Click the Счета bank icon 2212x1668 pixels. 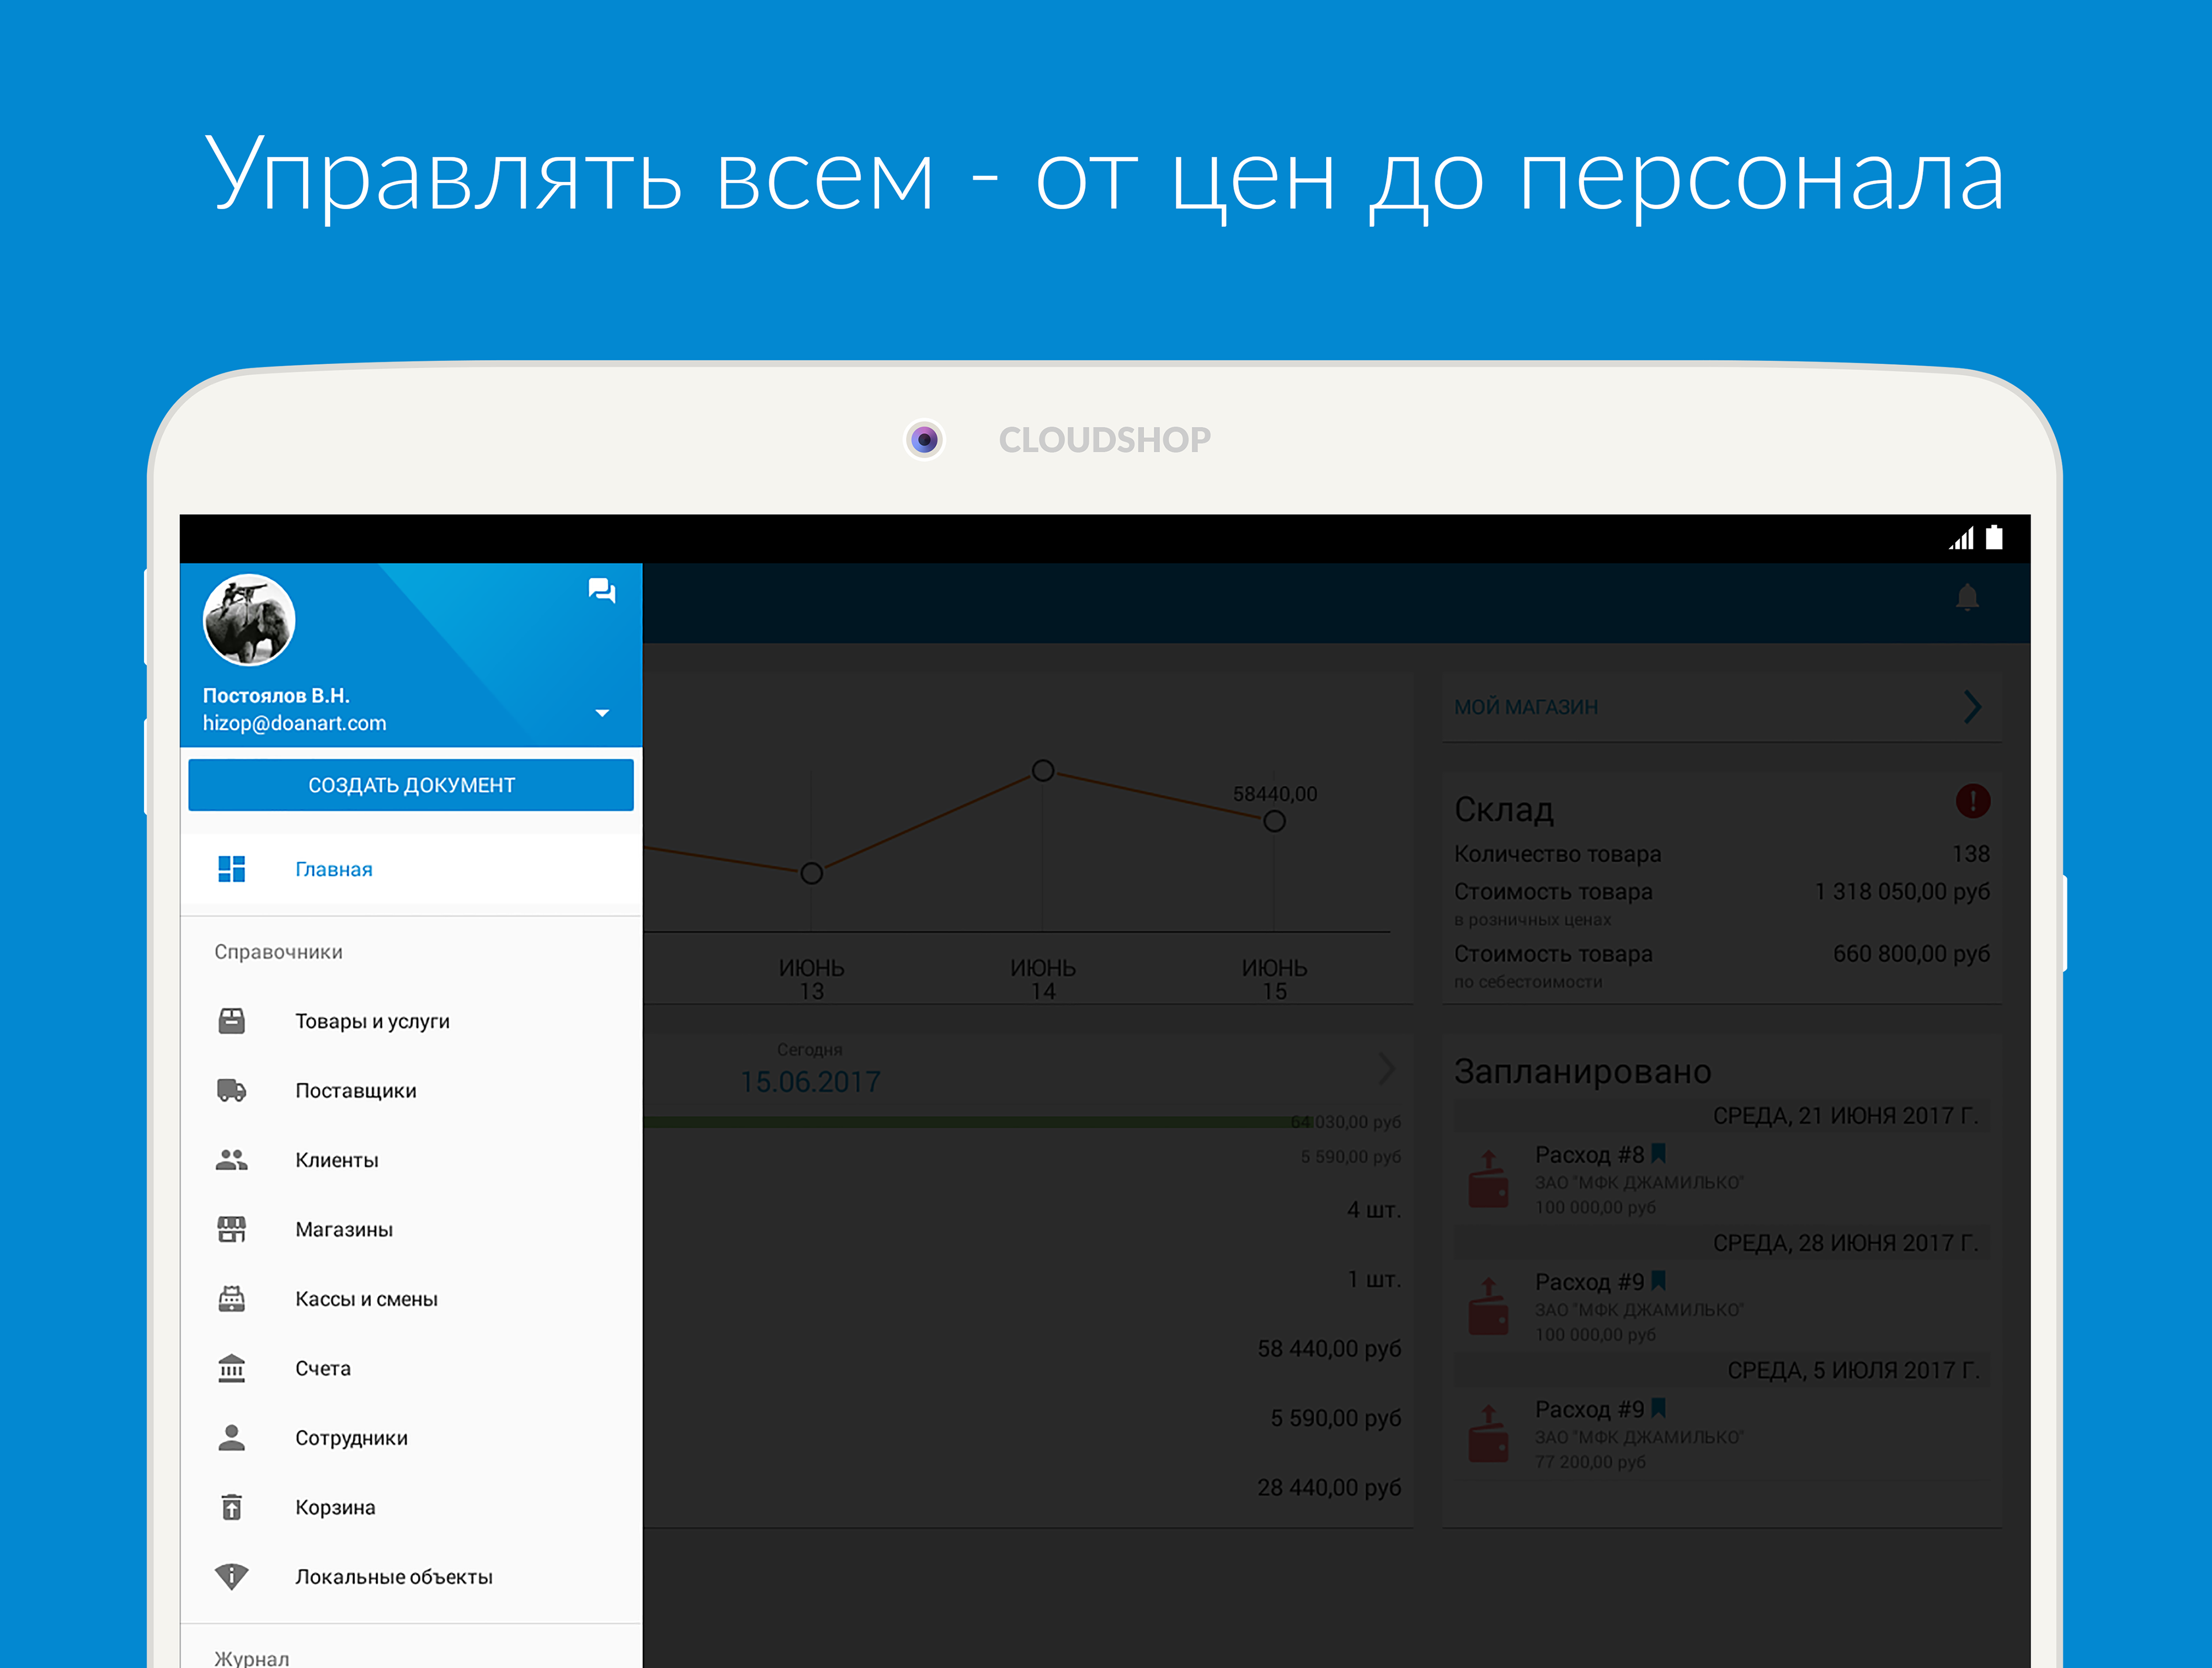coord(231,1368)
